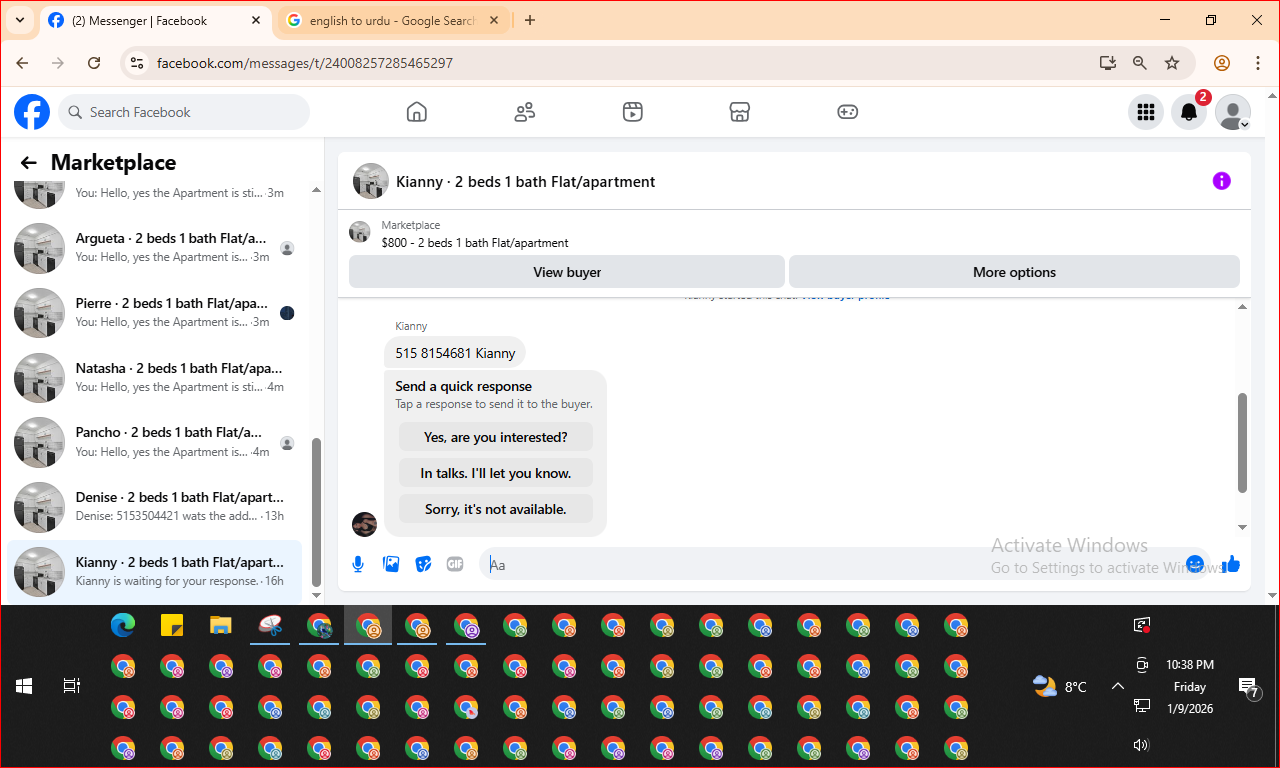Open the account profile avatar menu
The width and height of the screenshot is (1280, 768).
coord(1232,112)
